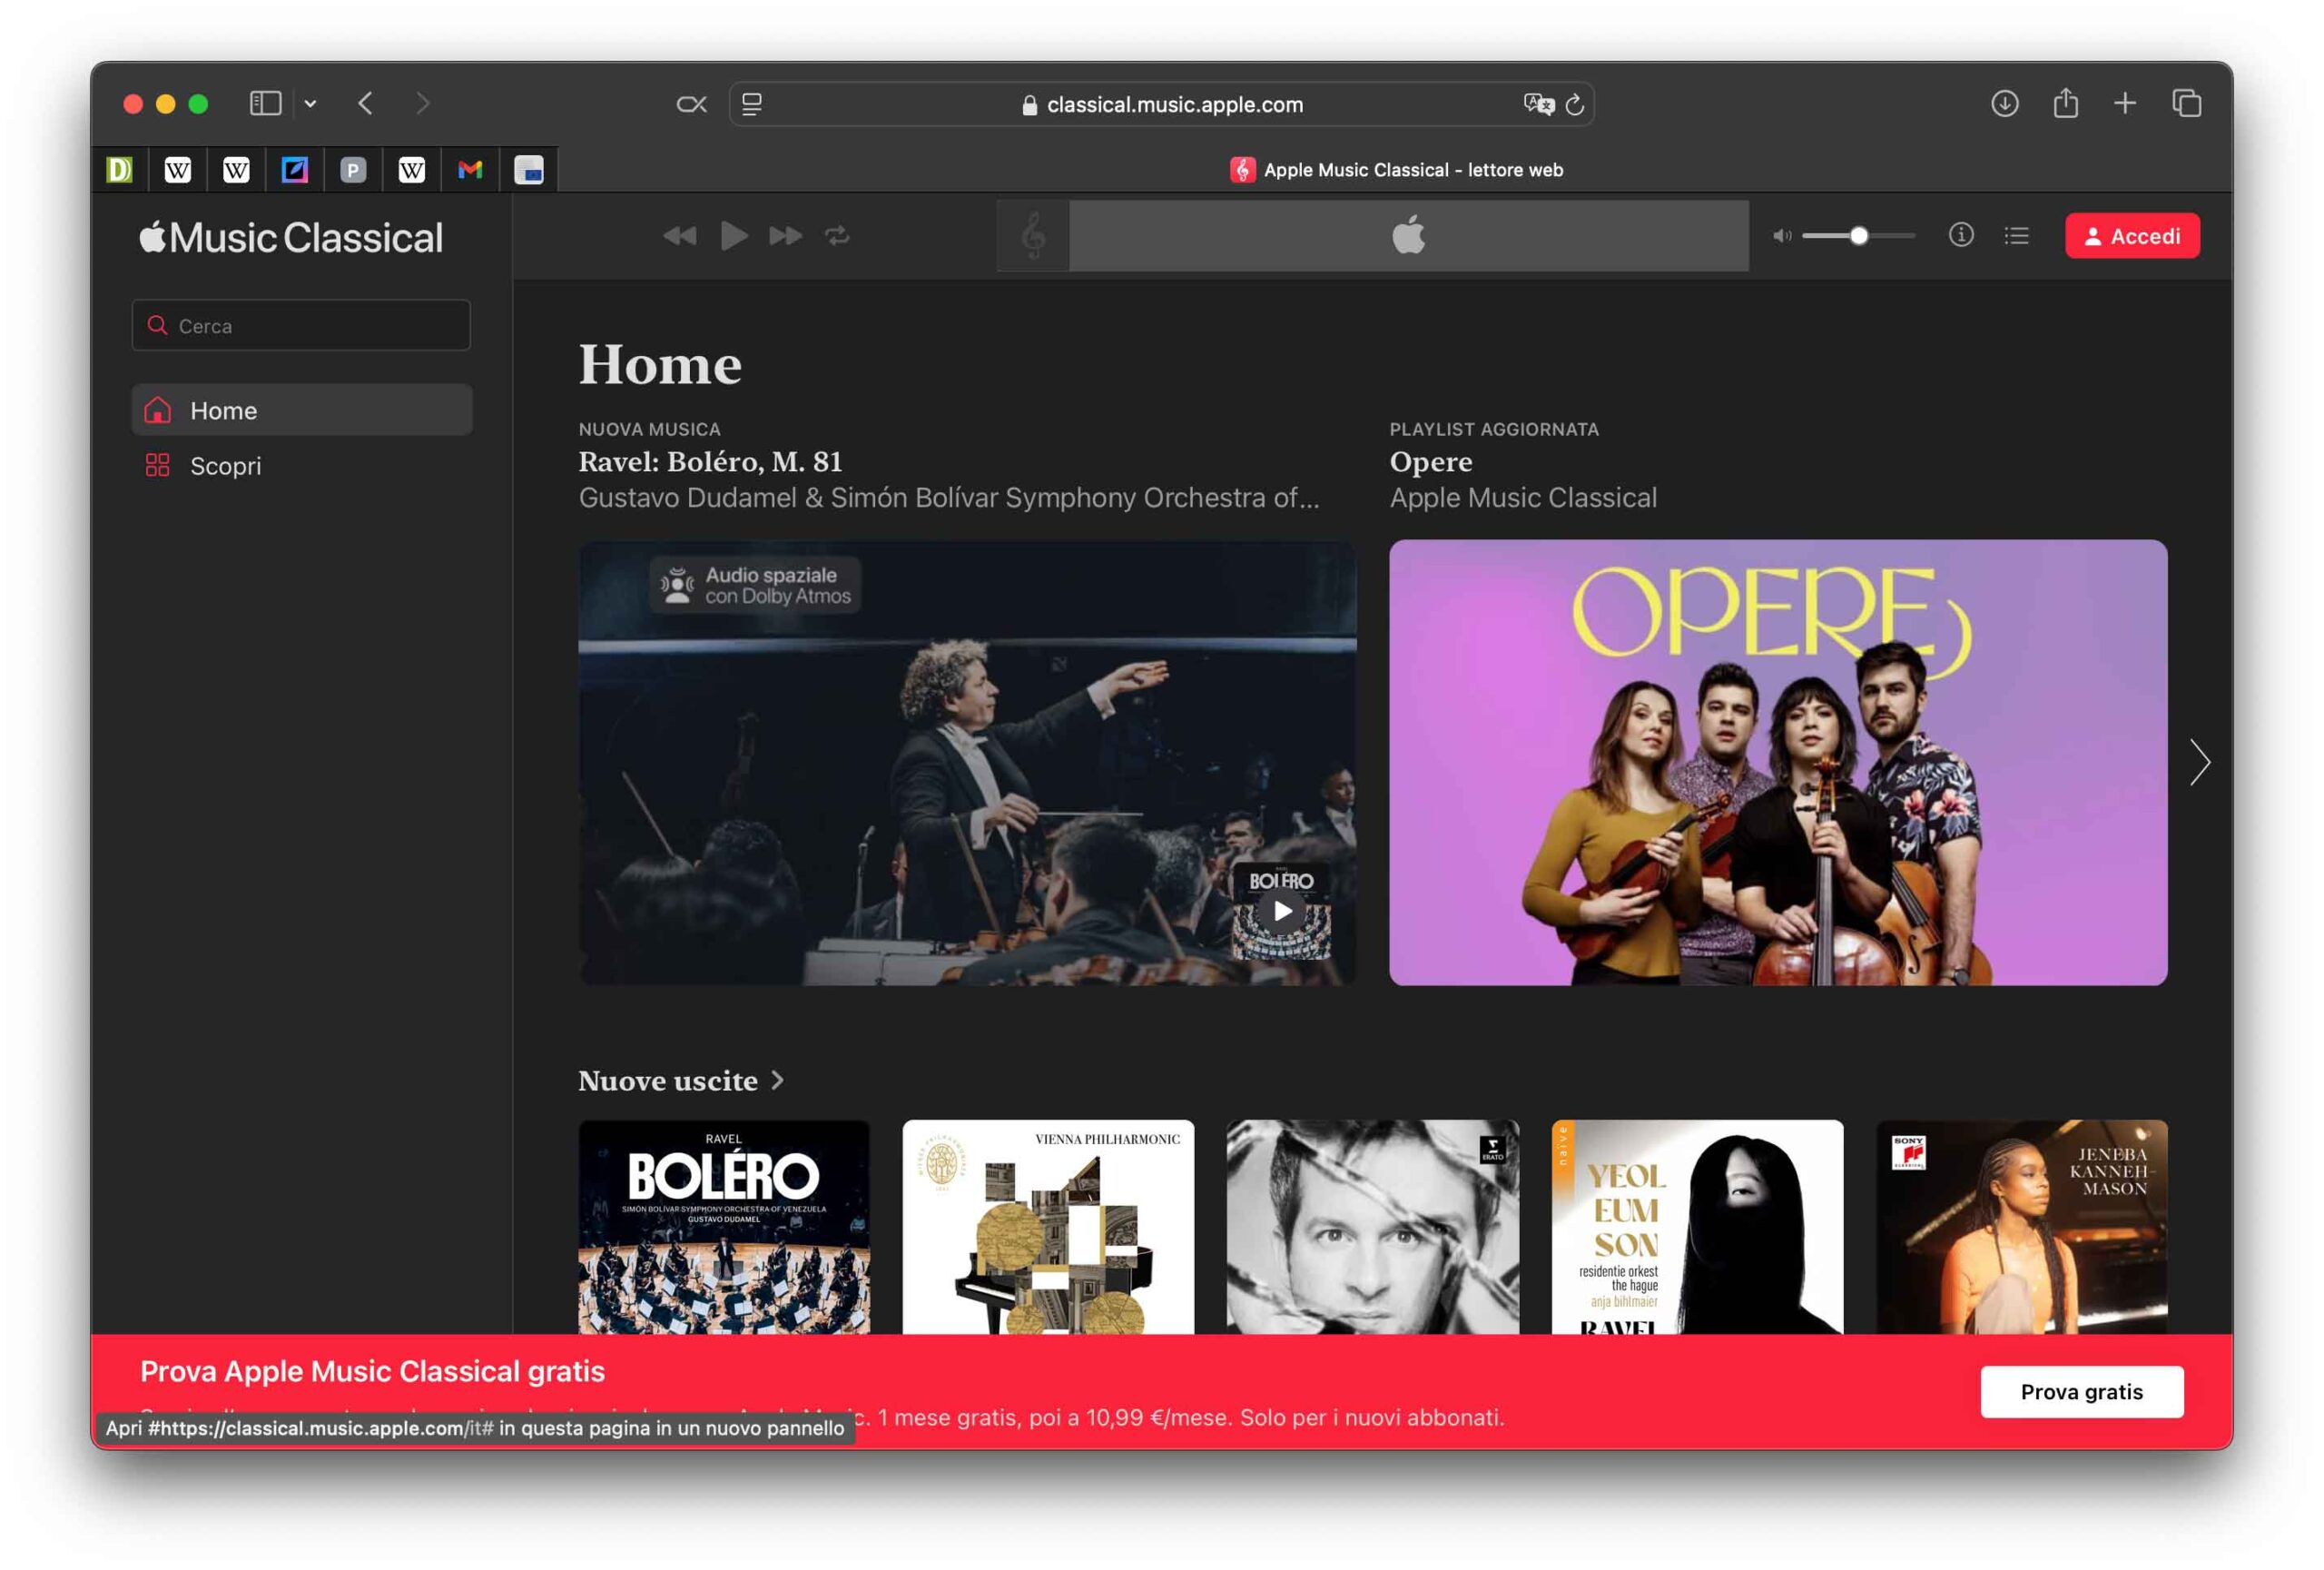2324x1570 pixels.
Task: Click the fast-forward next track icon
Action: 785,236
